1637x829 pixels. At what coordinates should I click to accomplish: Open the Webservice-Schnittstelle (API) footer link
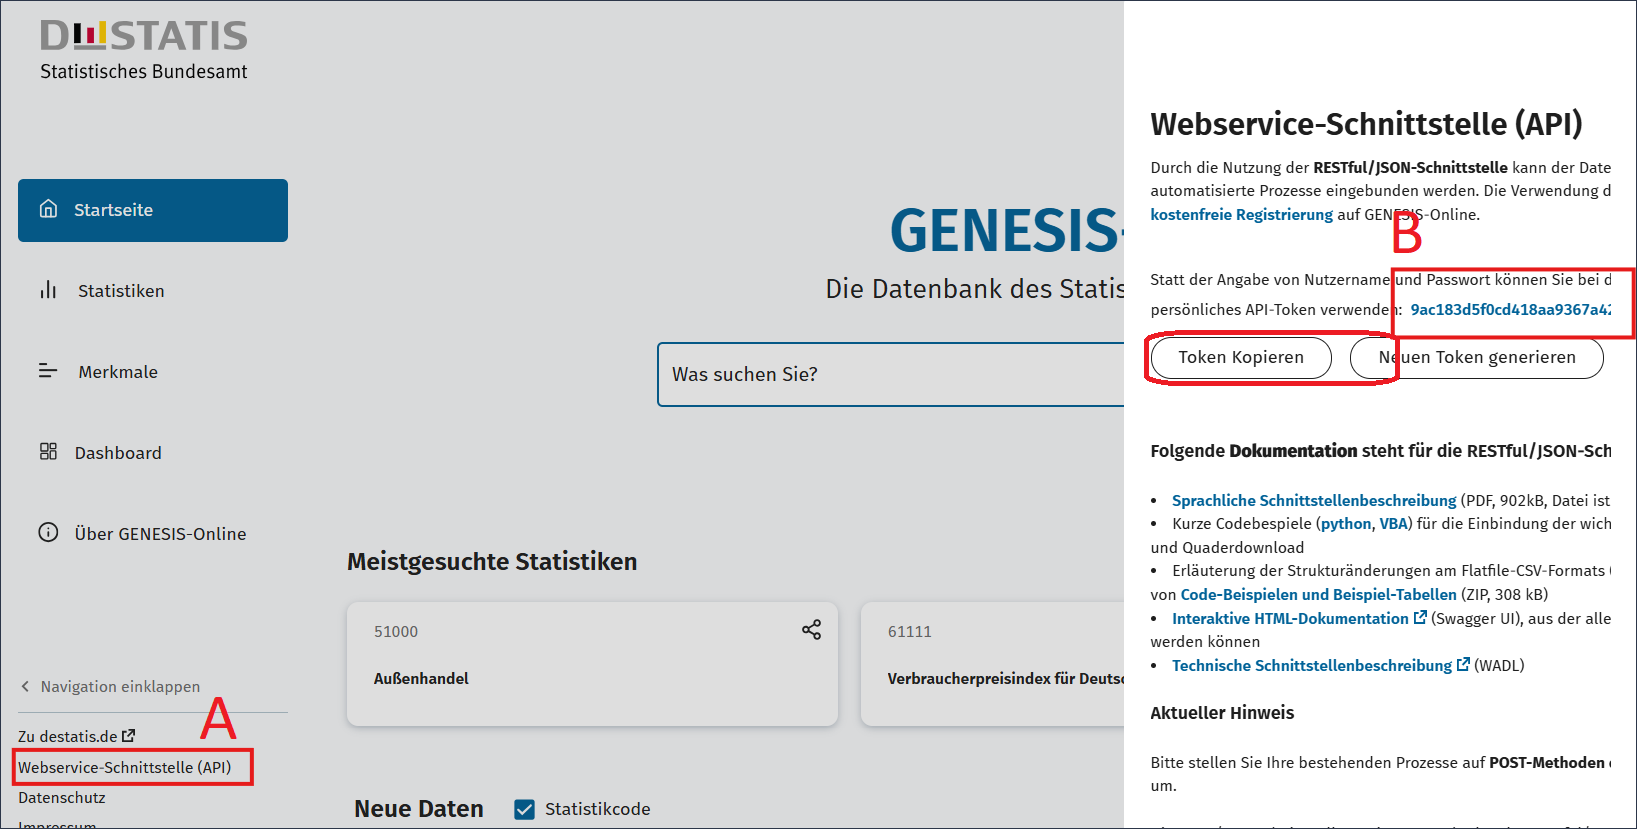pyautogui.click(x=124, y=767)
